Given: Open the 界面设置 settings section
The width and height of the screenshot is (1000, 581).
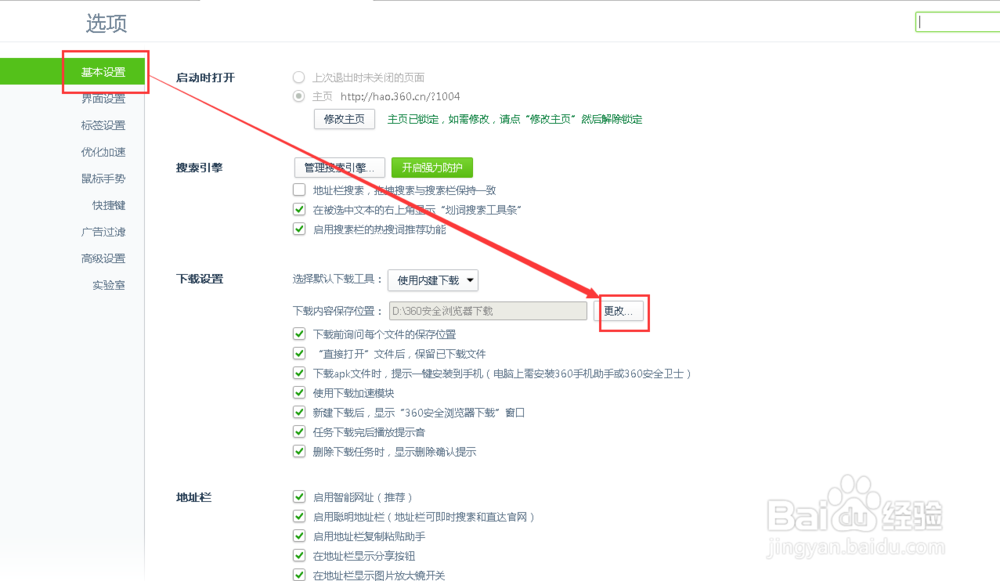Looking at the screenshot, I should [103, 98].
